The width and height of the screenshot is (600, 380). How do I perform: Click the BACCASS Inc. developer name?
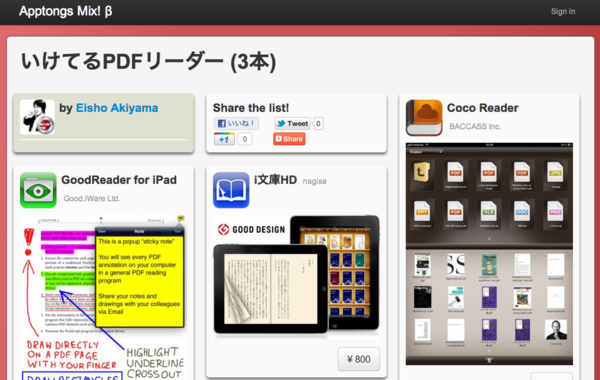[x=475, y=126]
